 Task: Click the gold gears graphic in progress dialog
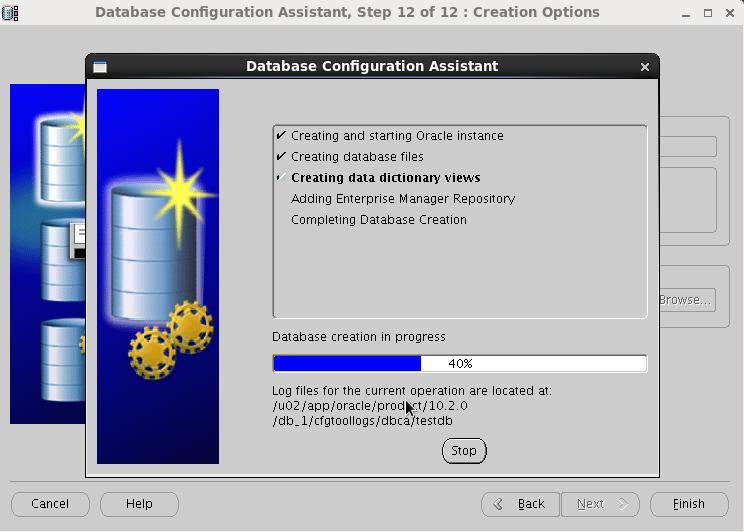tap(172, 340)
